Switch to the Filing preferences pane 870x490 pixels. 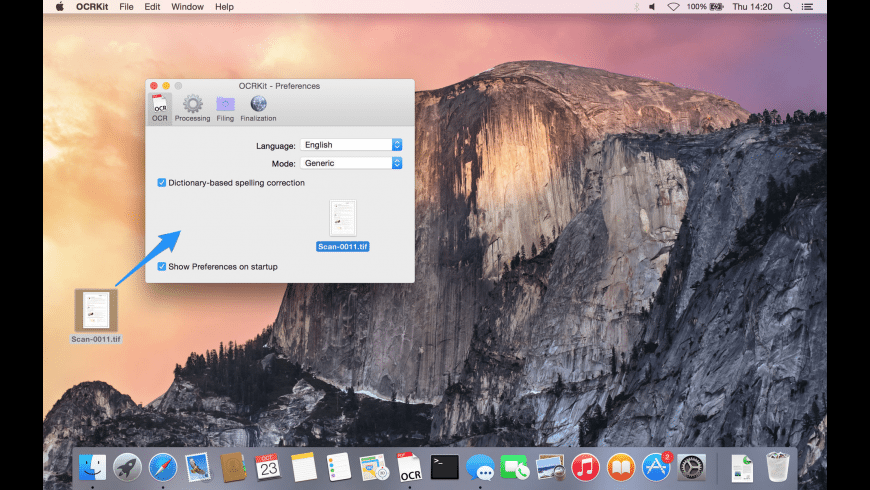pos(225,108)
